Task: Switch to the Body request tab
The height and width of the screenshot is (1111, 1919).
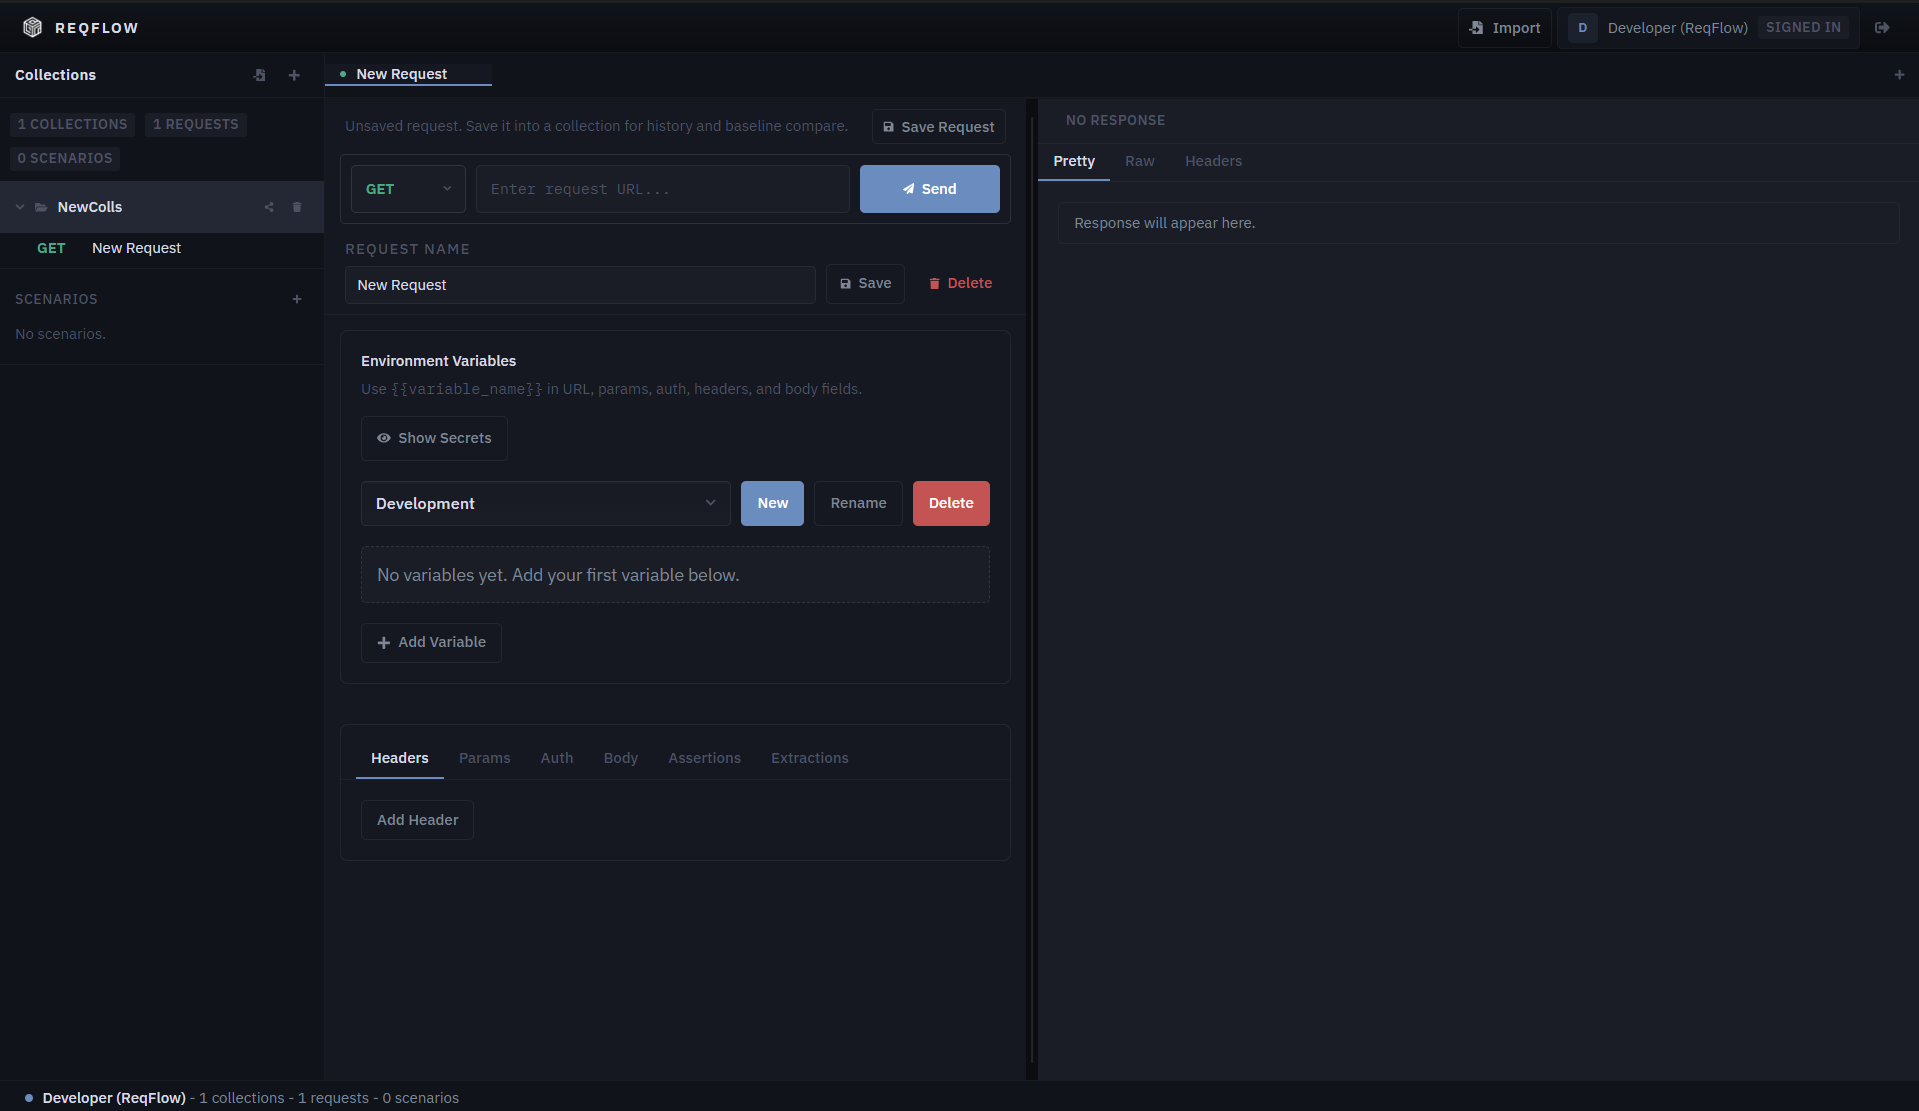Action: 620,758
